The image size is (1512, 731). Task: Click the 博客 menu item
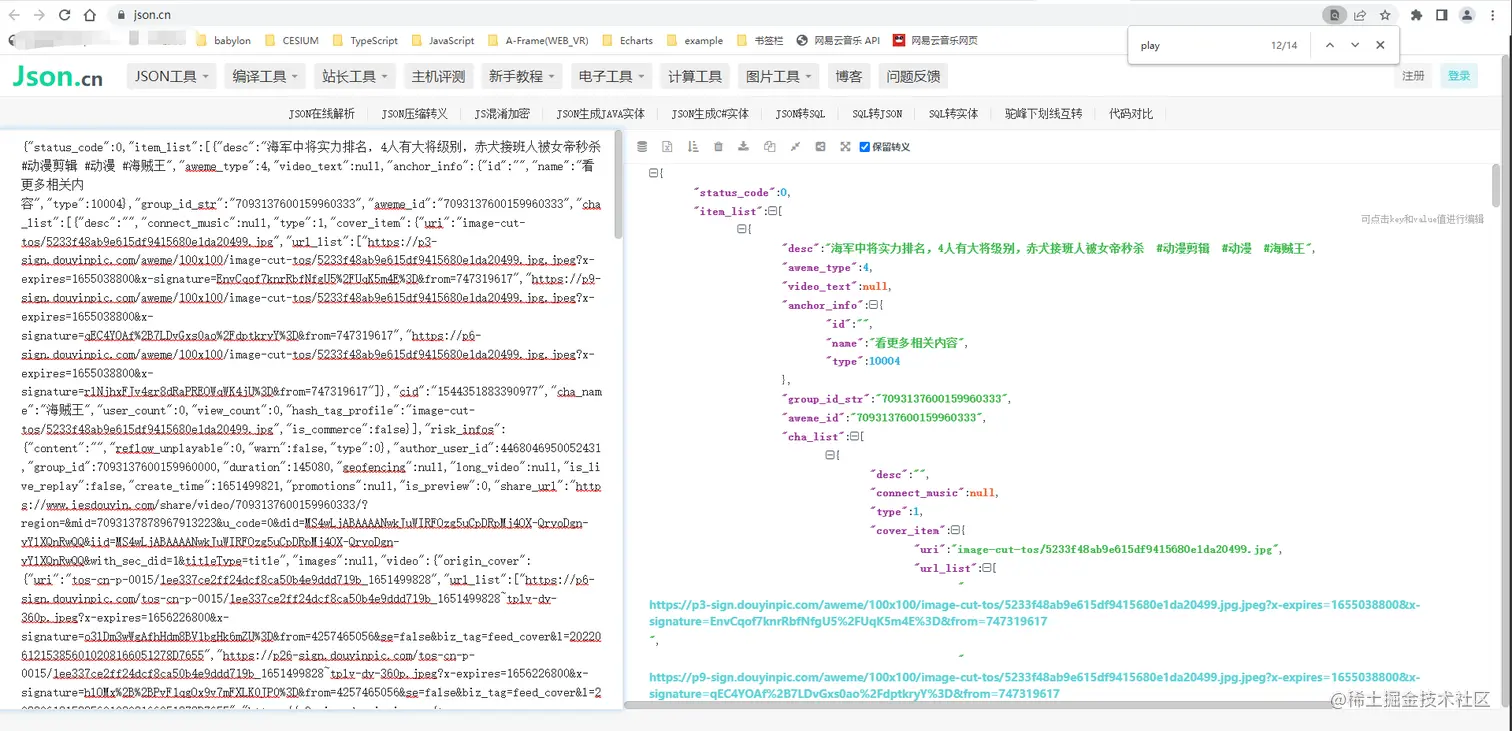click(x=849, y=76)
